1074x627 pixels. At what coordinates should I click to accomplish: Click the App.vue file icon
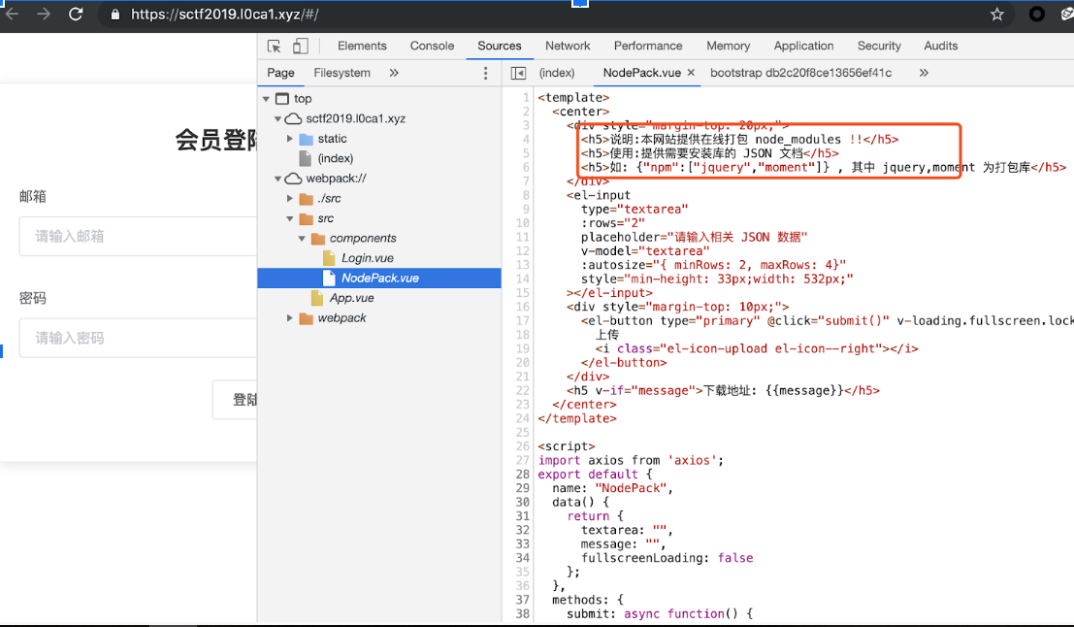[316, 298]
